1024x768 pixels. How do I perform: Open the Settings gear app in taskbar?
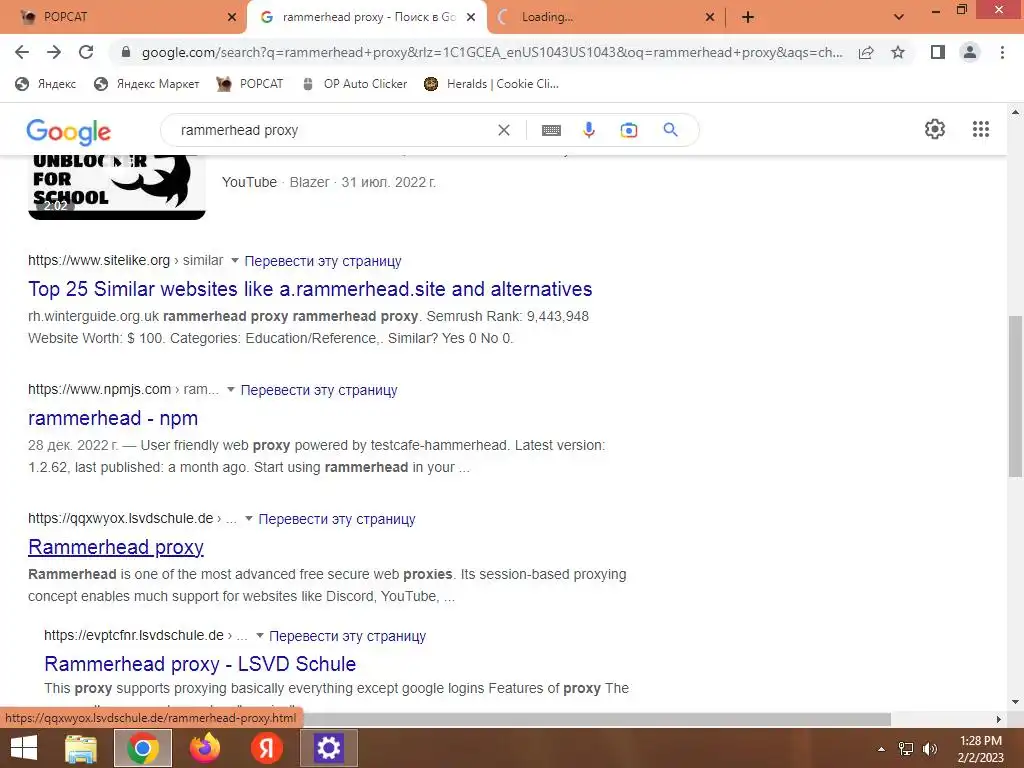coord(328,748)
